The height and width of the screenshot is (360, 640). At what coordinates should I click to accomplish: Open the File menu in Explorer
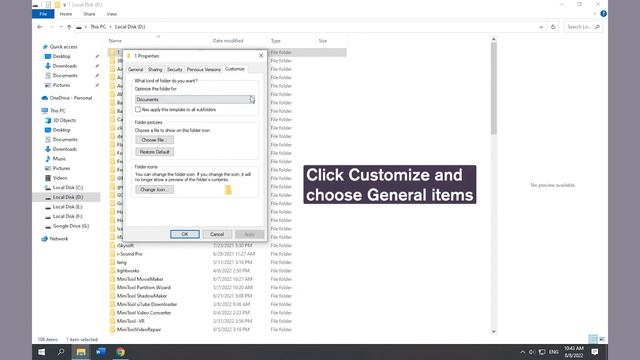[x=43, y=14]
